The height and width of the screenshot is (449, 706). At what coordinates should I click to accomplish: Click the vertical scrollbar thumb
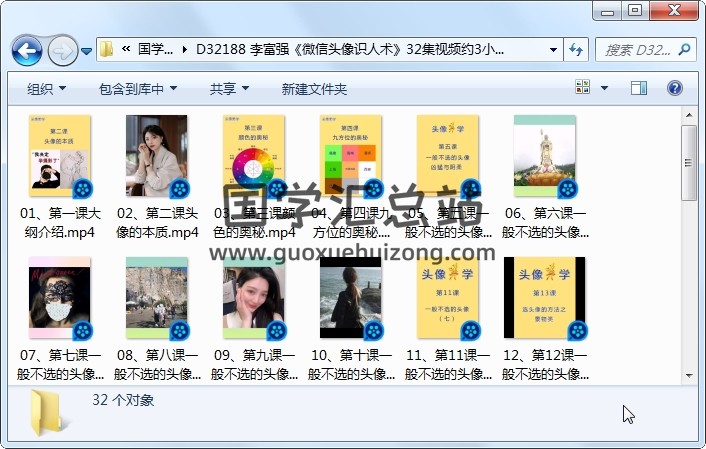coord(689,163)
